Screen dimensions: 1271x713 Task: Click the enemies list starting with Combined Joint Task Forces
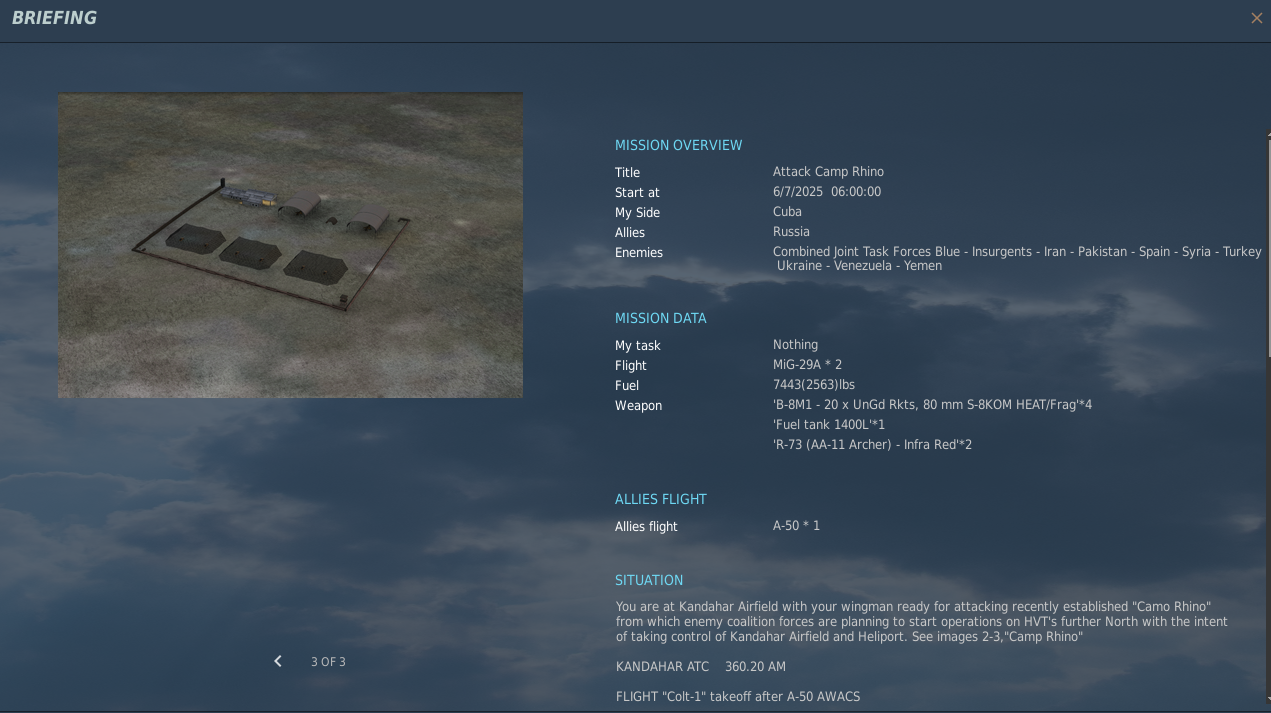pos(1016,258)
